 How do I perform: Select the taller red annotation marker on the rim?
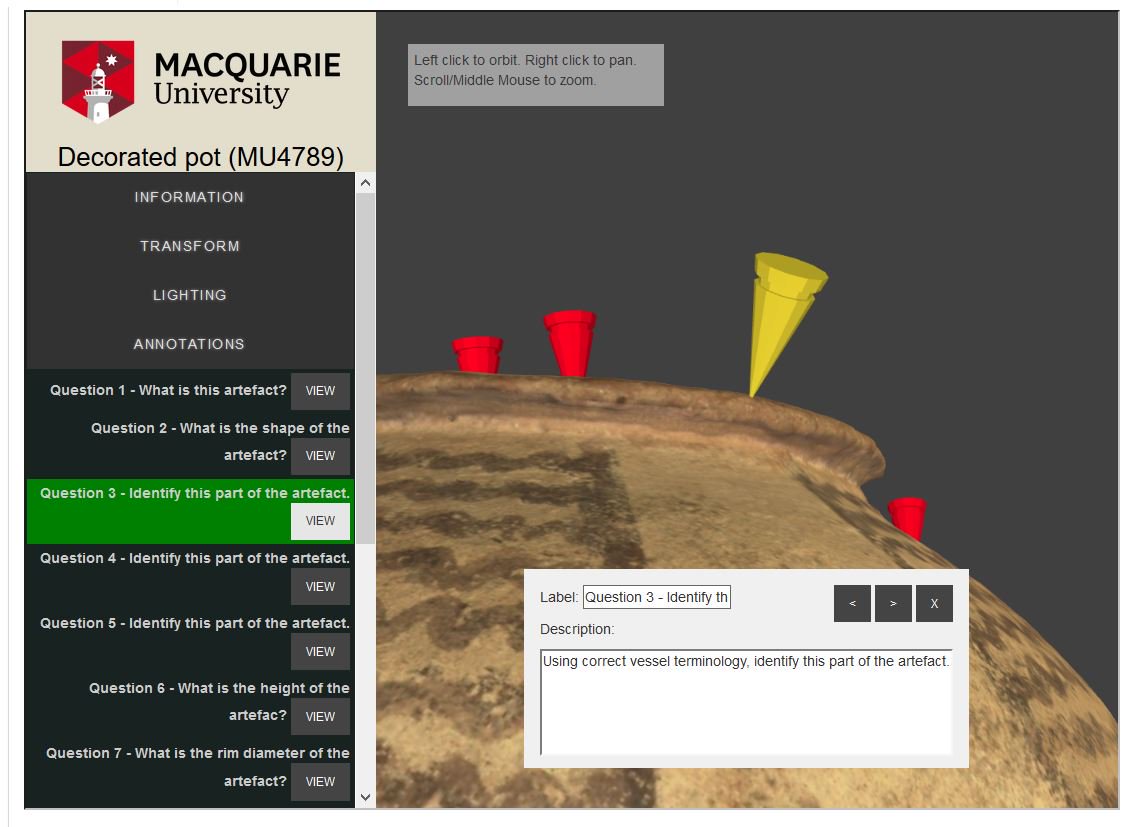570,343
